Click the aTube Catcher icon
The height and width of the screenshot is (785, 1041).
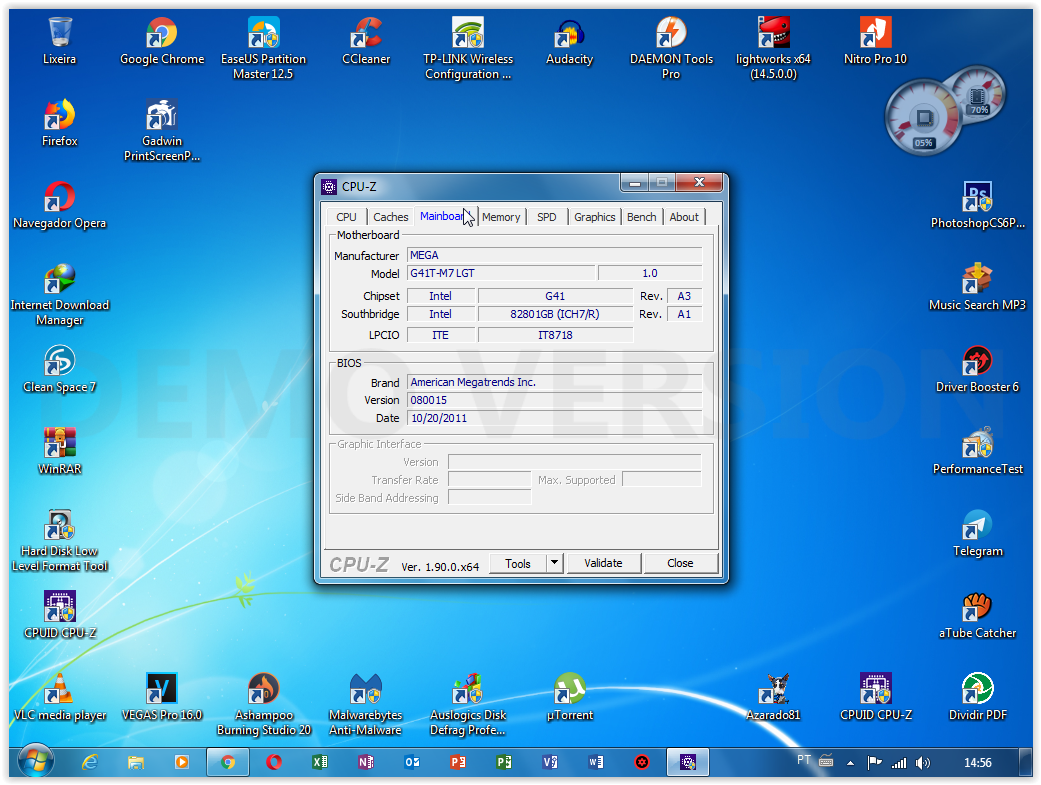[x=977, y=616]
